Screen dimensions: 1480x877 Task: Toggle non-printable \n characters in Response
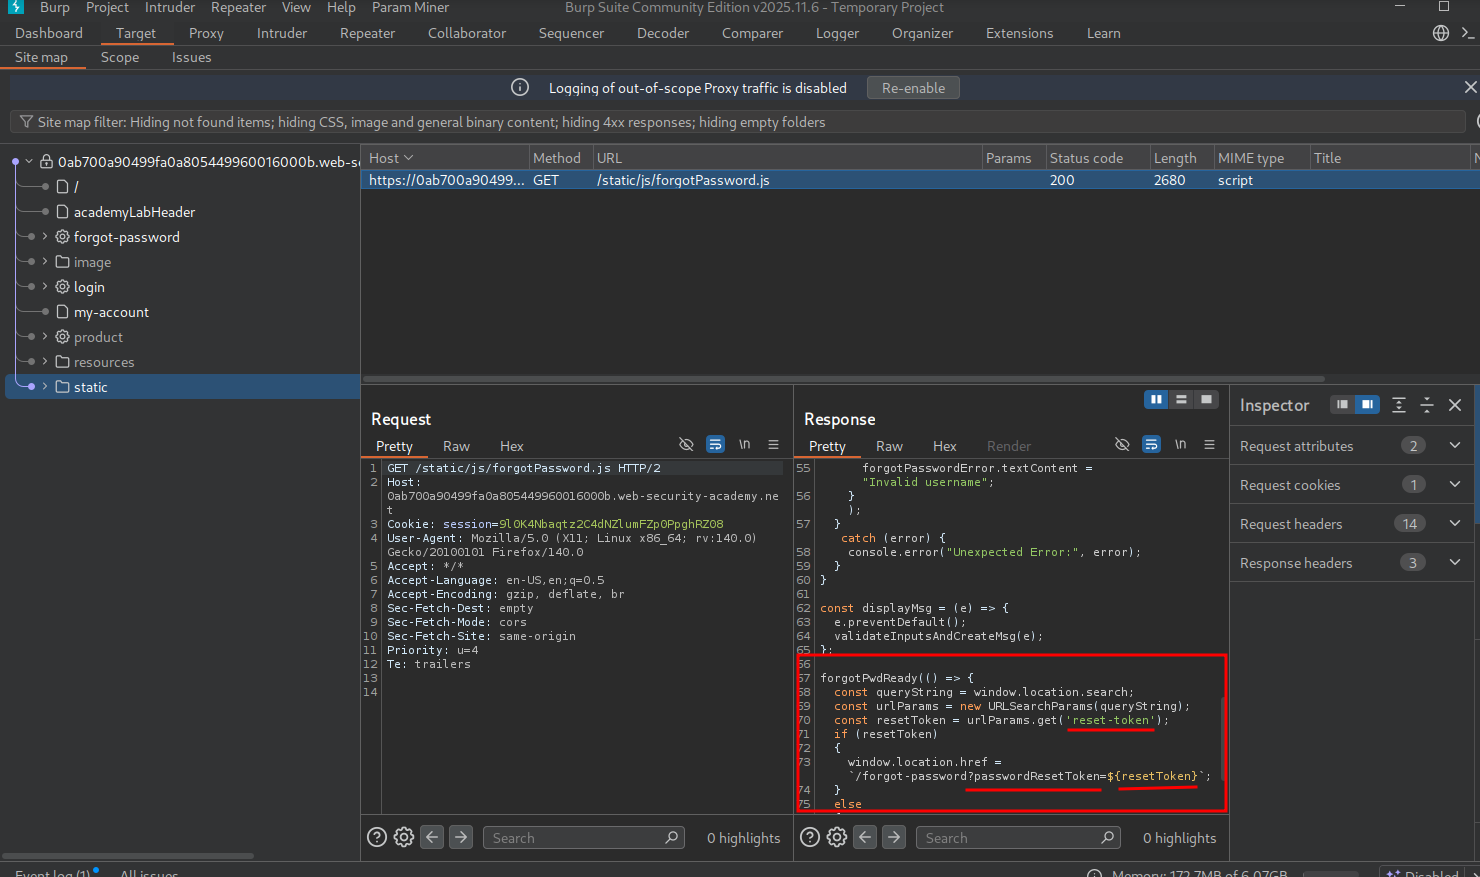pyautogui.click(x=1180, y=444)
